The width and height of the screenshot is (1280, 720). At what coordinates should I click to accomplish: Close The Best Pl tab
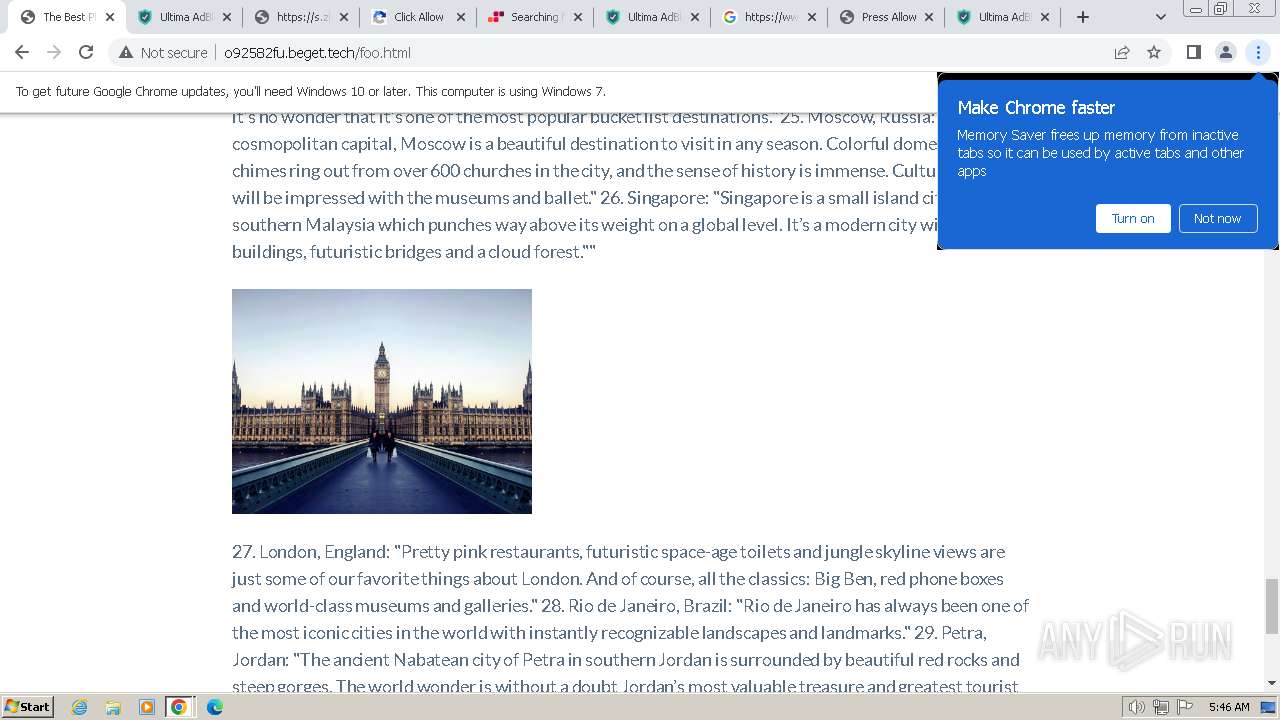[110, 17]
